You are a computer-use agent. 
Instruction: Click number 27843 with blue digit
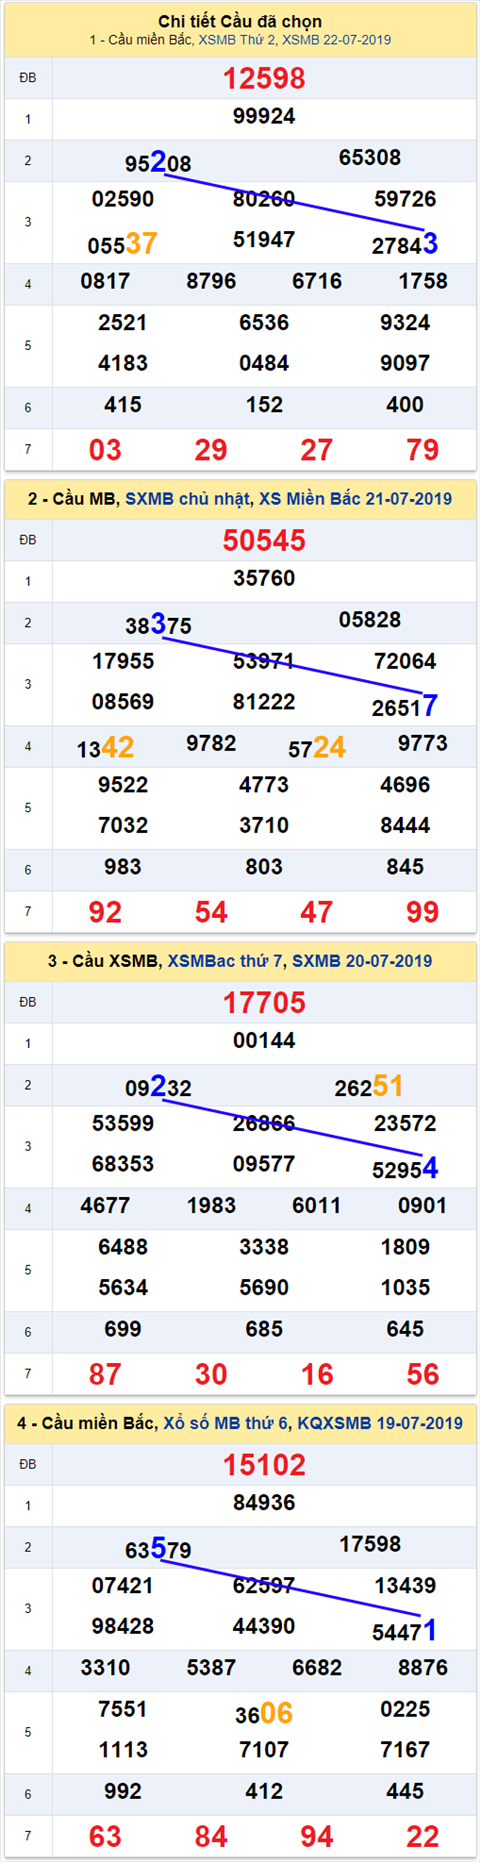(x=405, y=243)
